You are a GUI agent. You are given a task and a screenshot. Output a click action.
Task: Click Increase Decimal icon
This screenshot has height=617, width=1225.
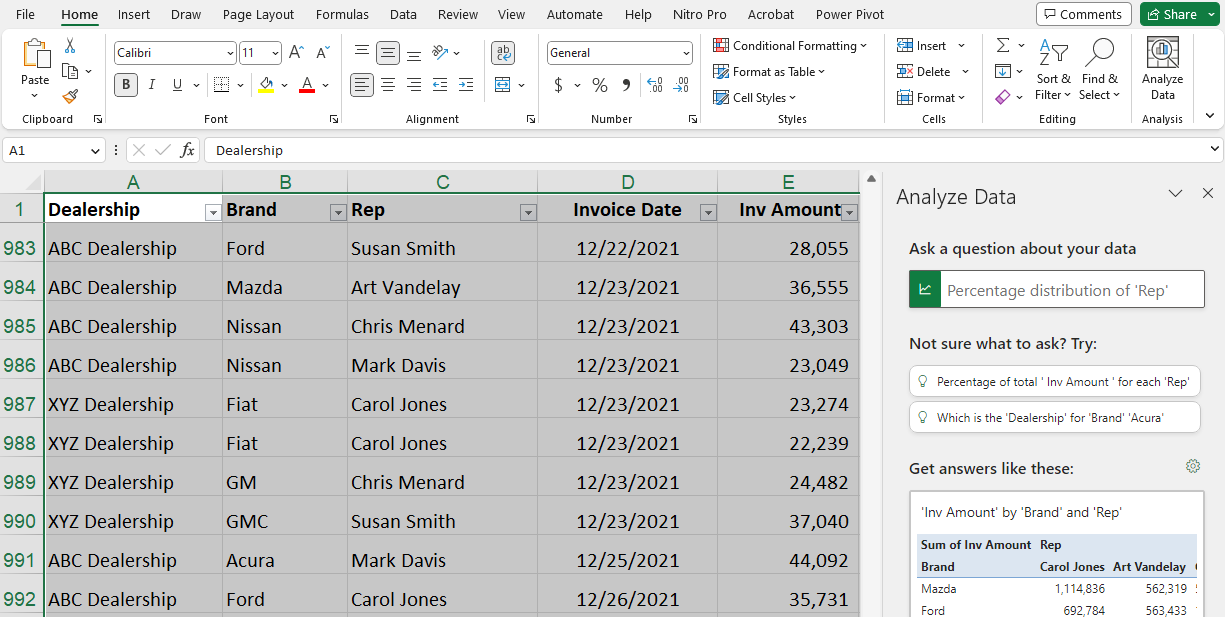tap(654, 86)
